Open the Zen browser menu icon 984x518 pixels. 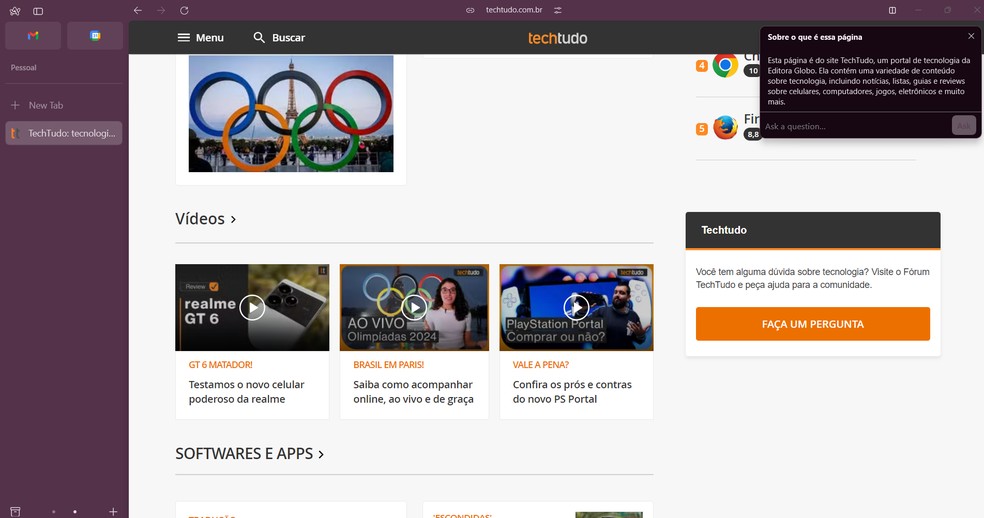15,11
